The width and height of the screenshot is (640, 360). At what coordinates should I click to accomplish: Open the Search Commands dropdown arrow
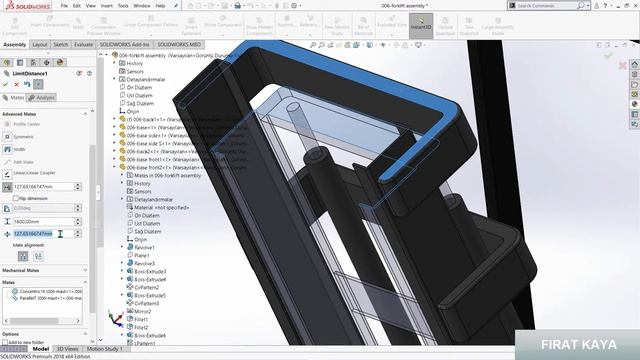[x=588, y=6]
